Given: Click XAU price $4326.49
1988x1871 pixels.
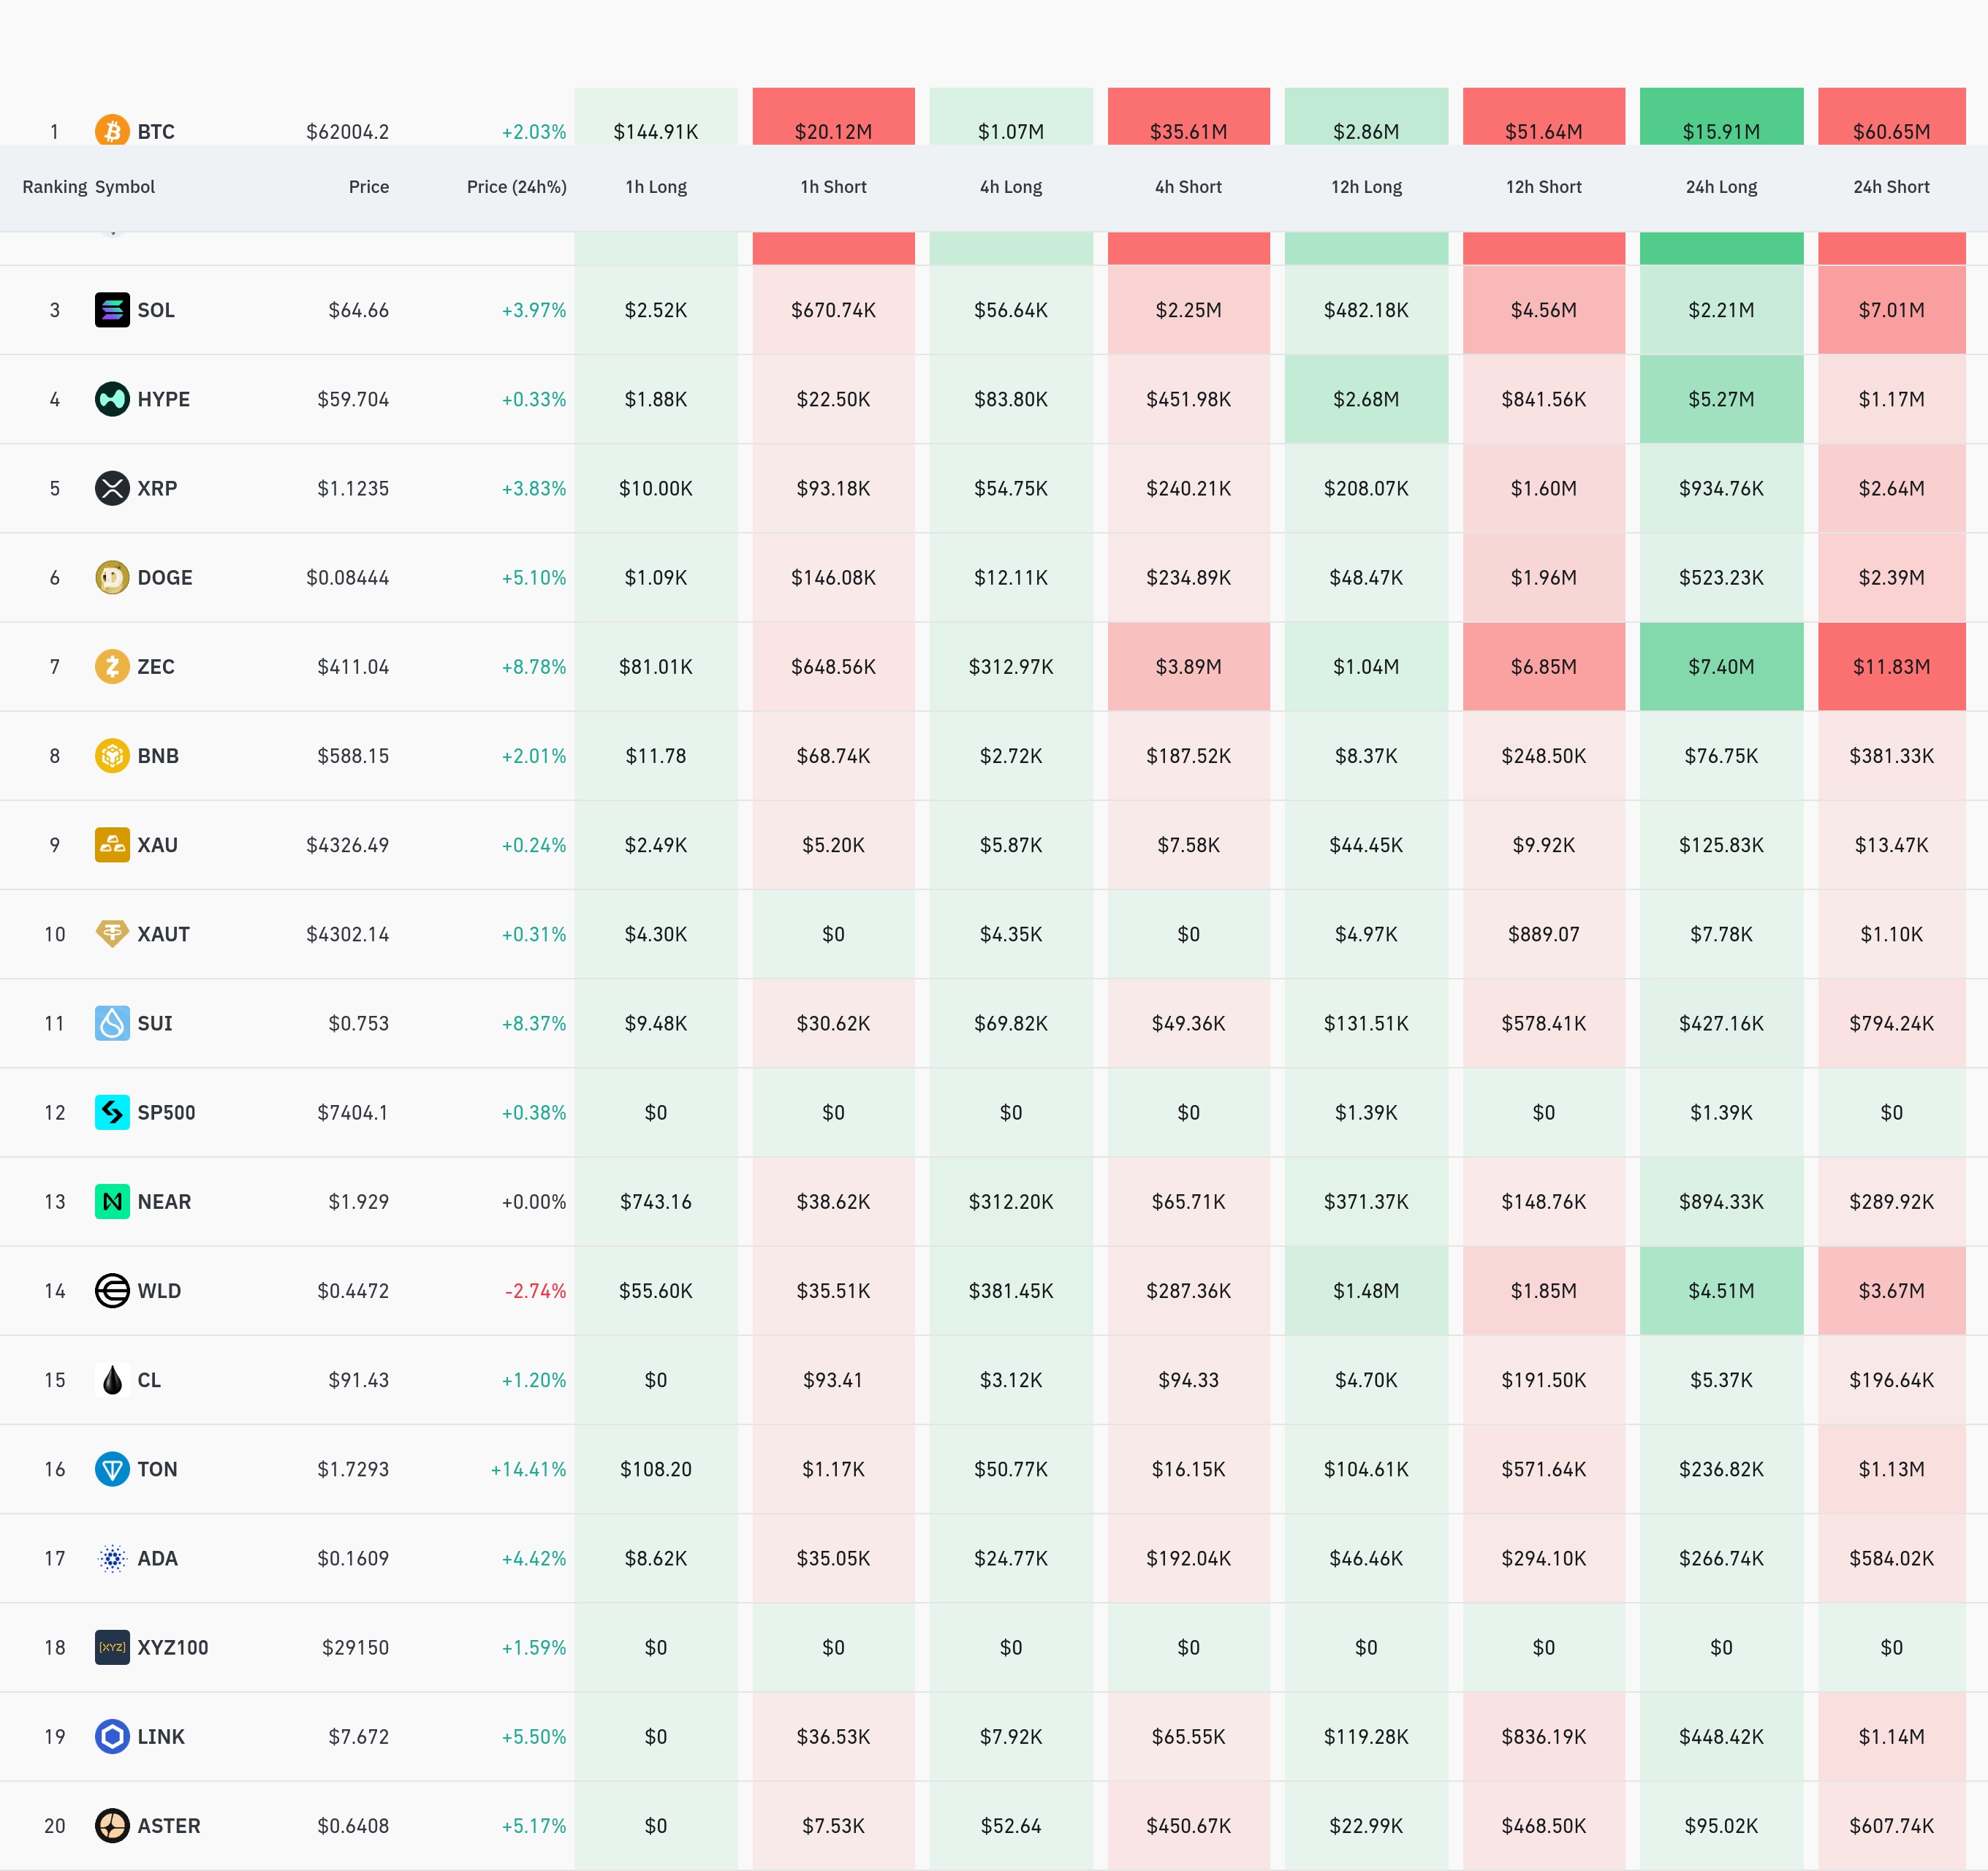Looking at the screenshot, I should (348, 845).
